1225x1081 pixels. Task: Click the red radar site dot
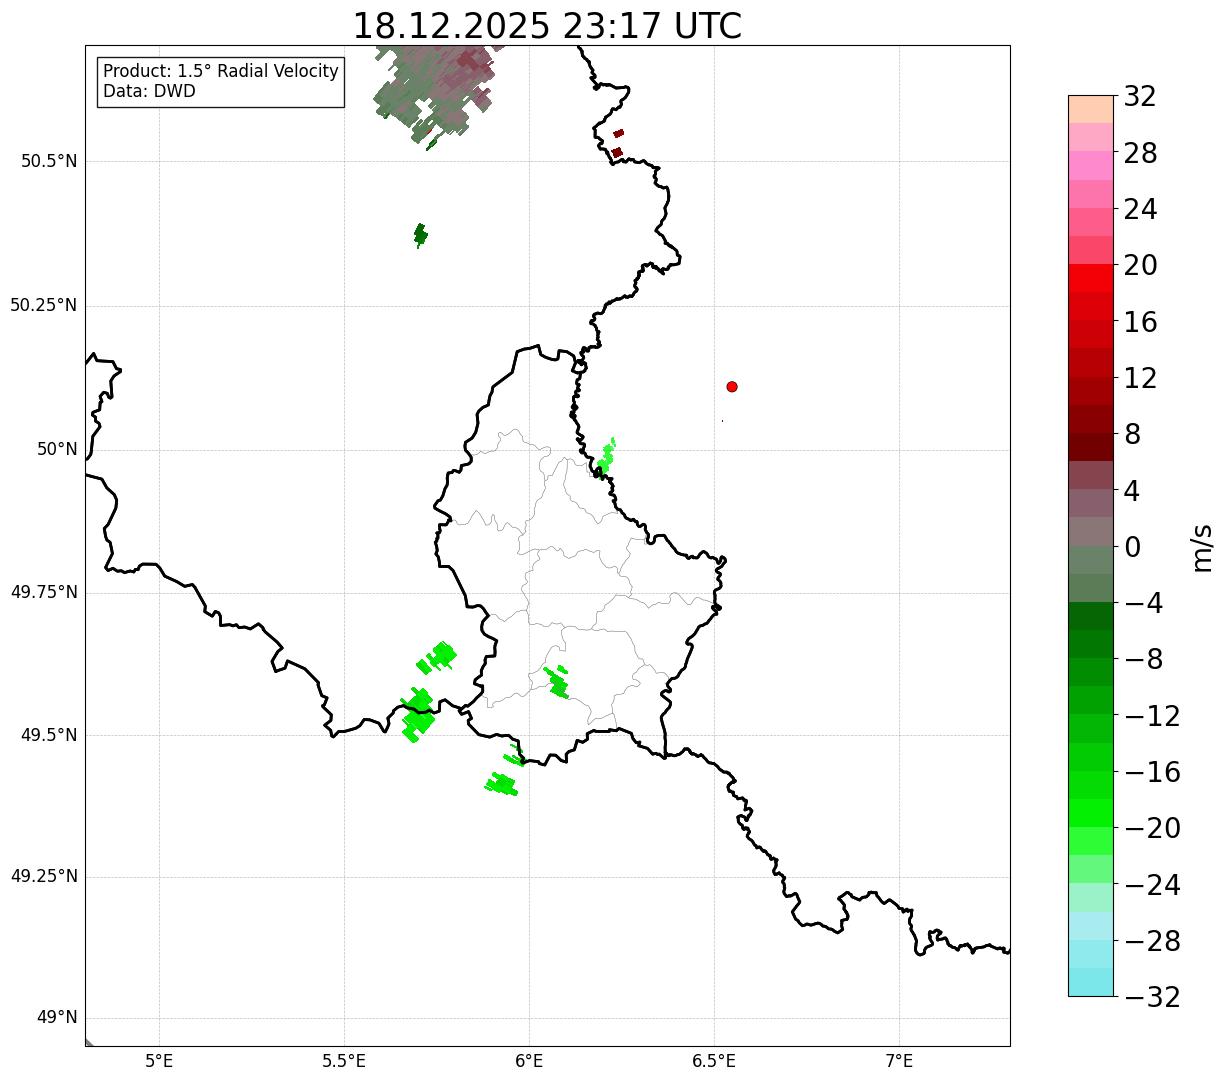732,387
